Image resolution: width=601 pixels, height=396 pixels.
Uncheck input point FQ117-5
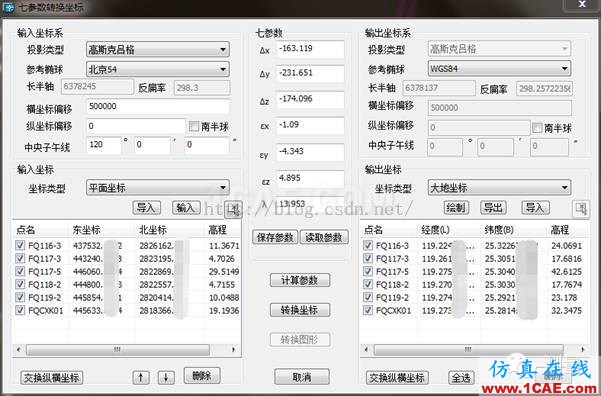pos(20,271)
